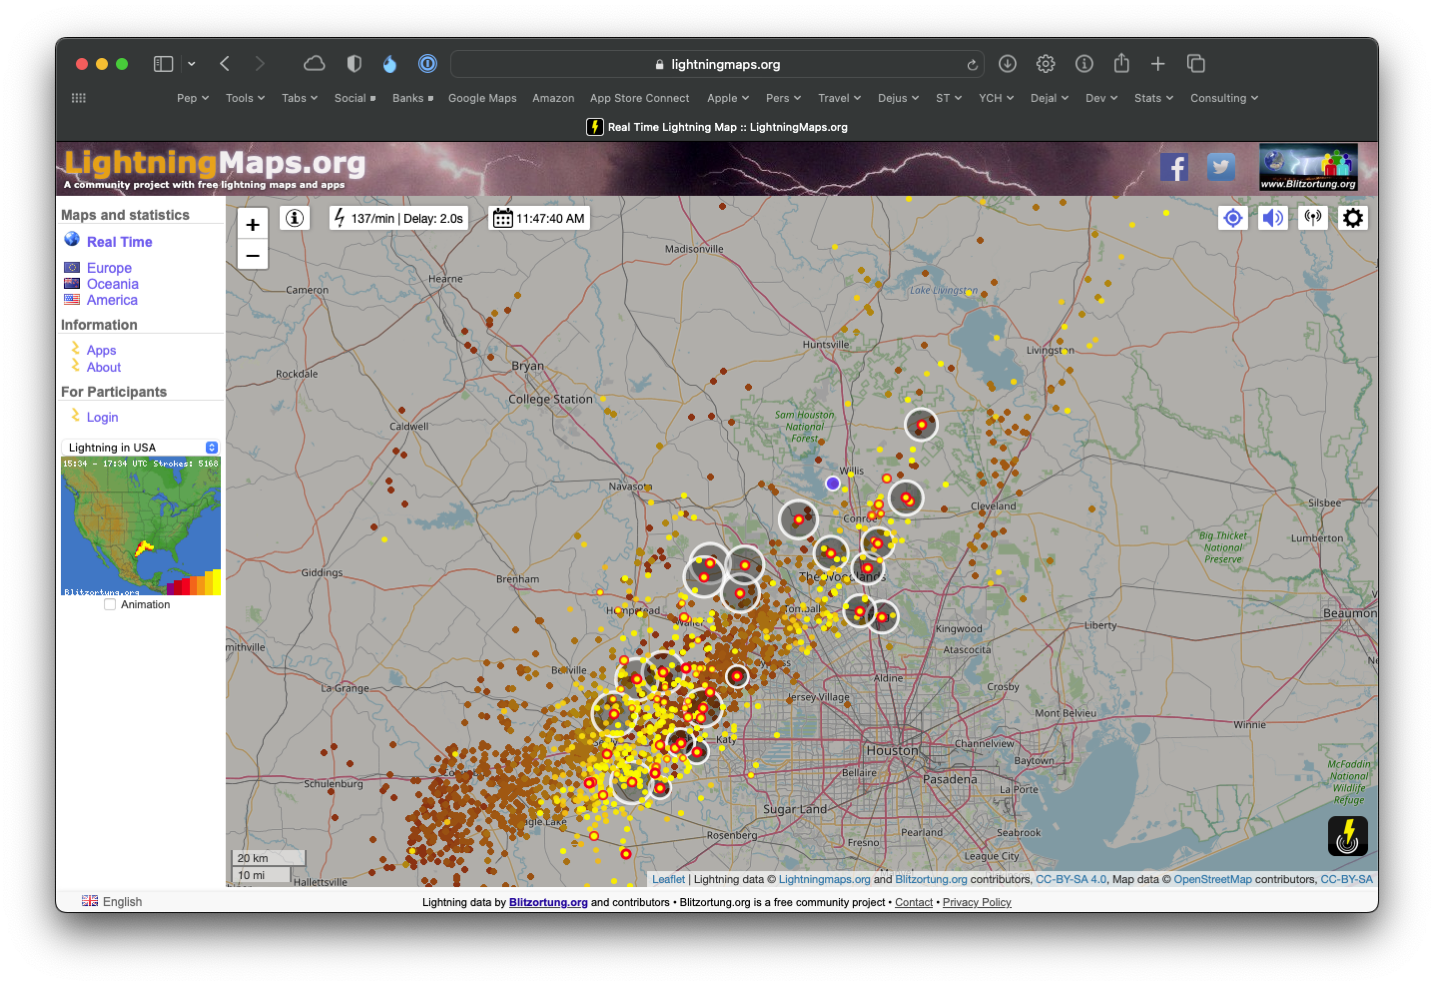Open the Leaflet attribution link
This screenshot has width=1434, height=986.
click(x=669, y=879)
